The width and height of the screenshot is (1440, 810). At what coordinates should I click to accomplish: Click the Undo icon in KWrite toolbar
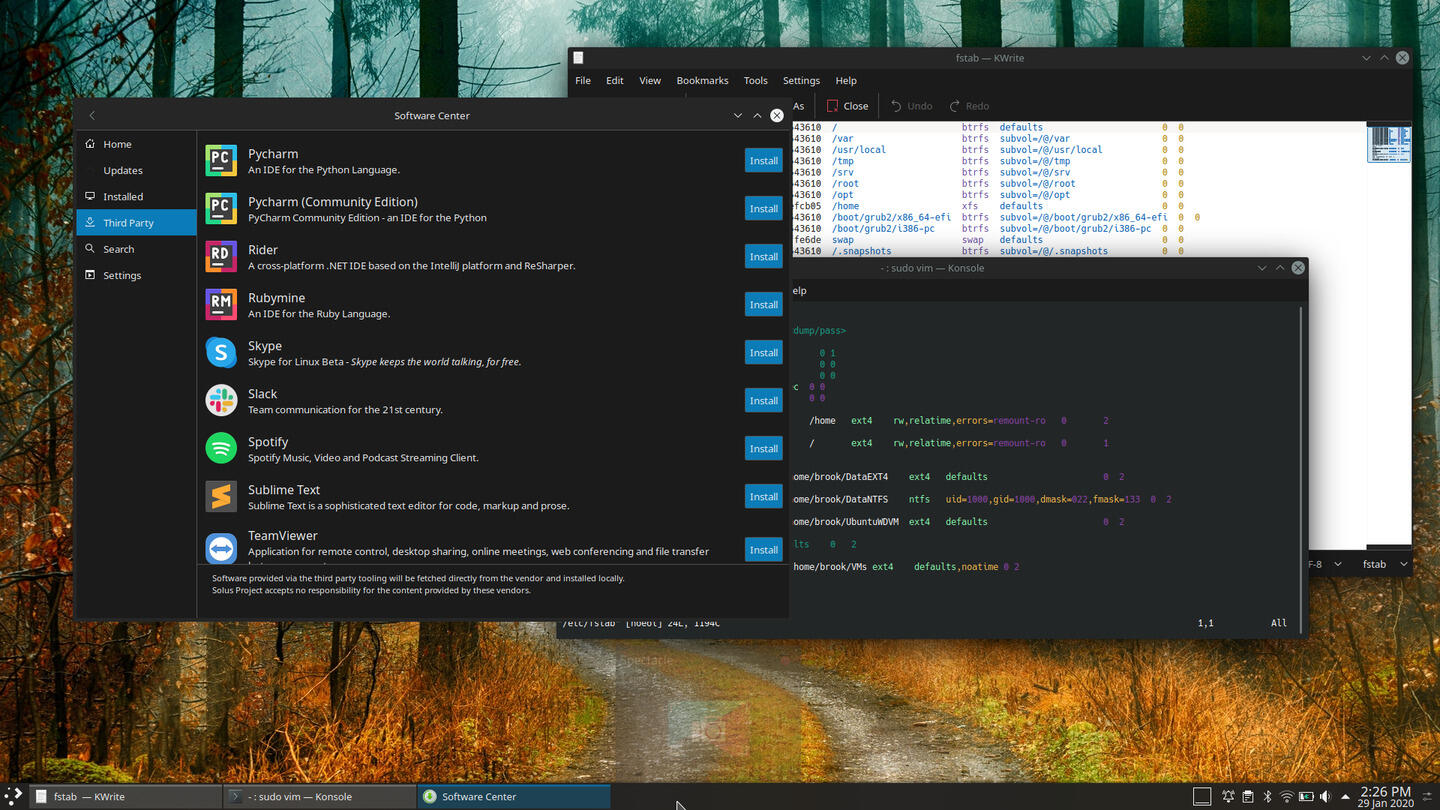(896, 106)
